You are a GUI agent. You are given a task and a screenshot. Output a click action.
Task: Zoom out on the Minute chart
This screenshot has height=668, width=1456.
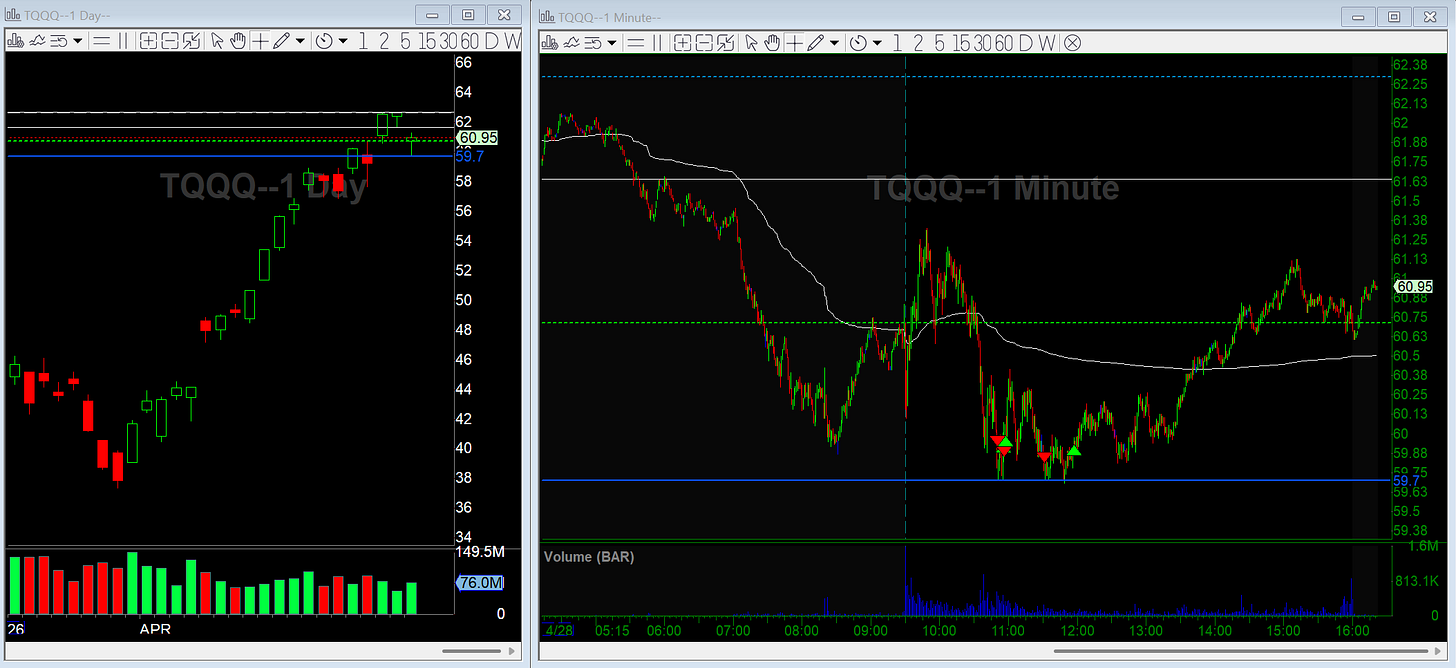(704, 42)
